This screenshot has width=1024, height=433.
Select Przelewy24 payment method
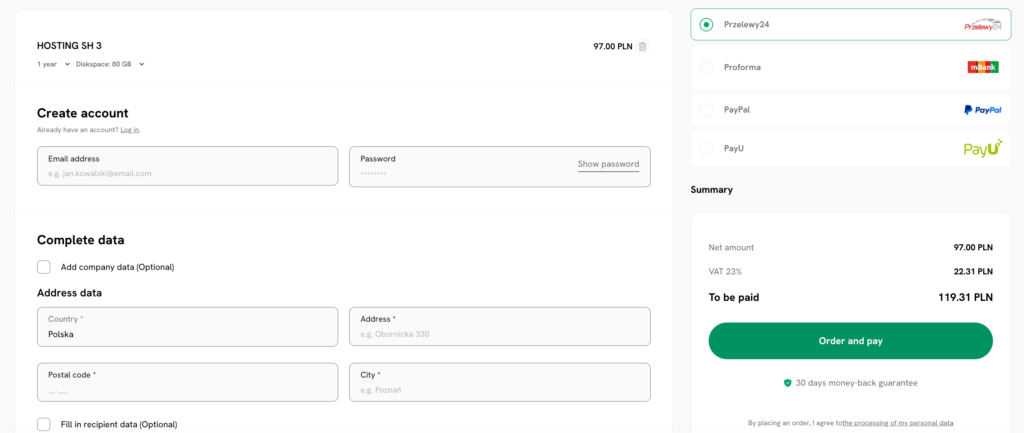[x=706, y=25]
